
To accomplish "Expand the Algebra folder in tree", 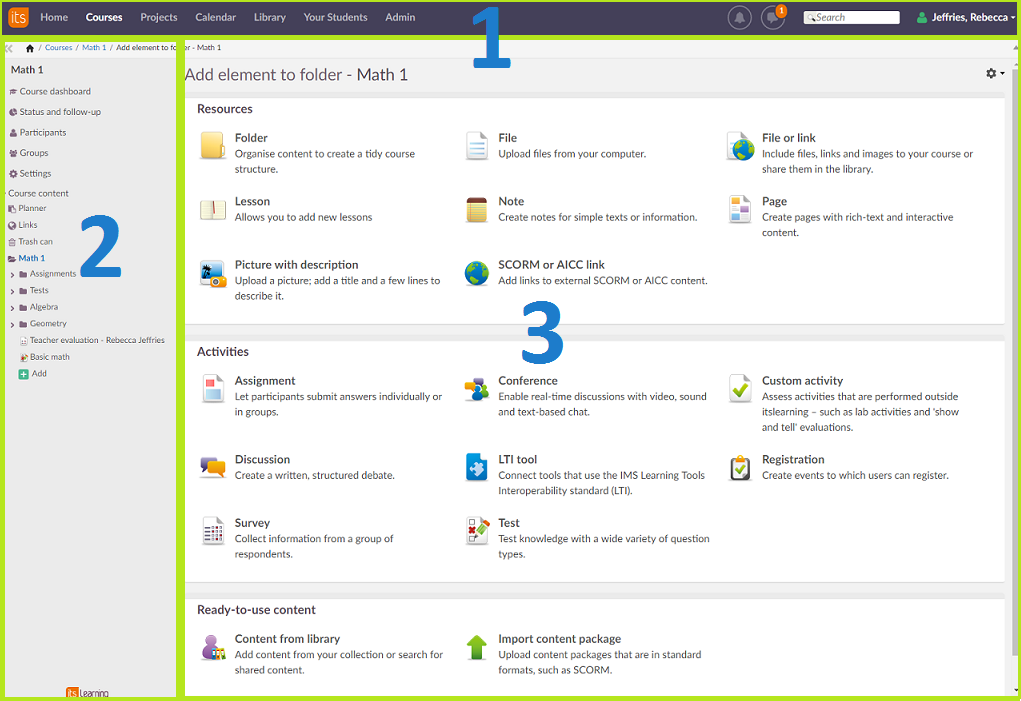I will (x=12, y=308).
